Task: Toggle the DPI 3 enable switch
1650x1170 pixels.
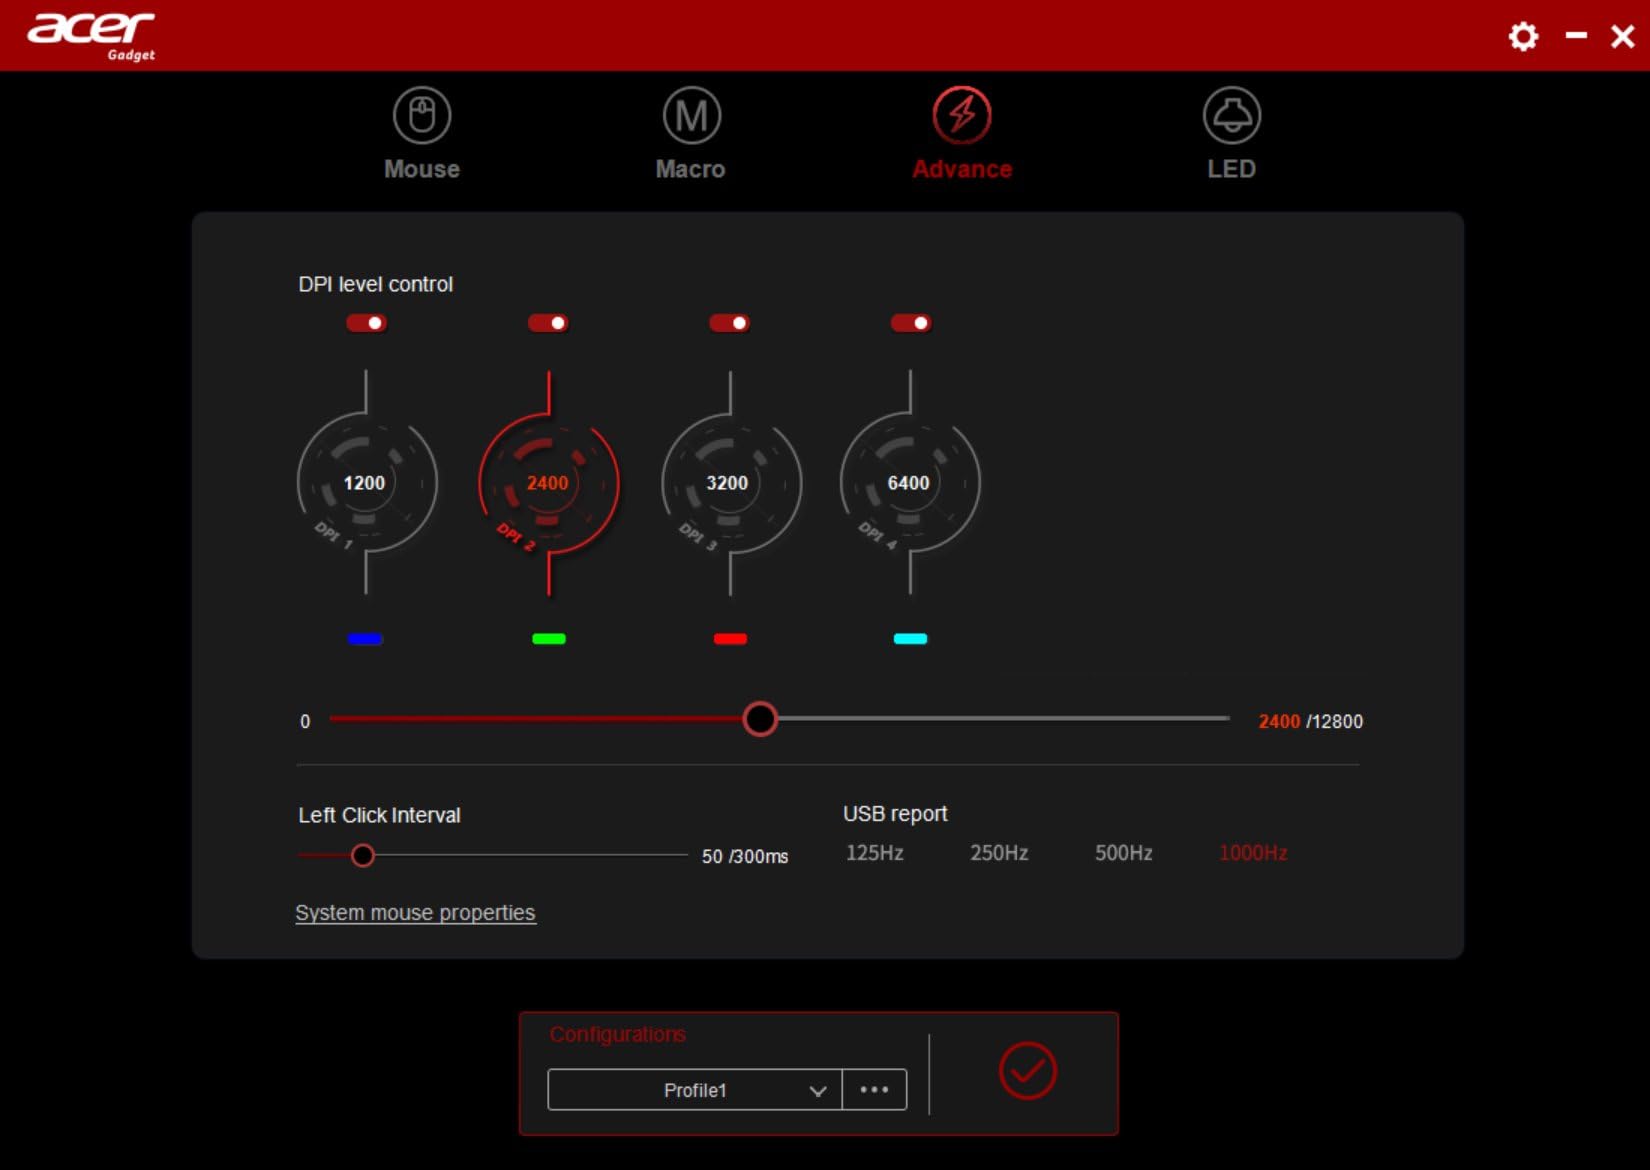Action: point(729,323)
